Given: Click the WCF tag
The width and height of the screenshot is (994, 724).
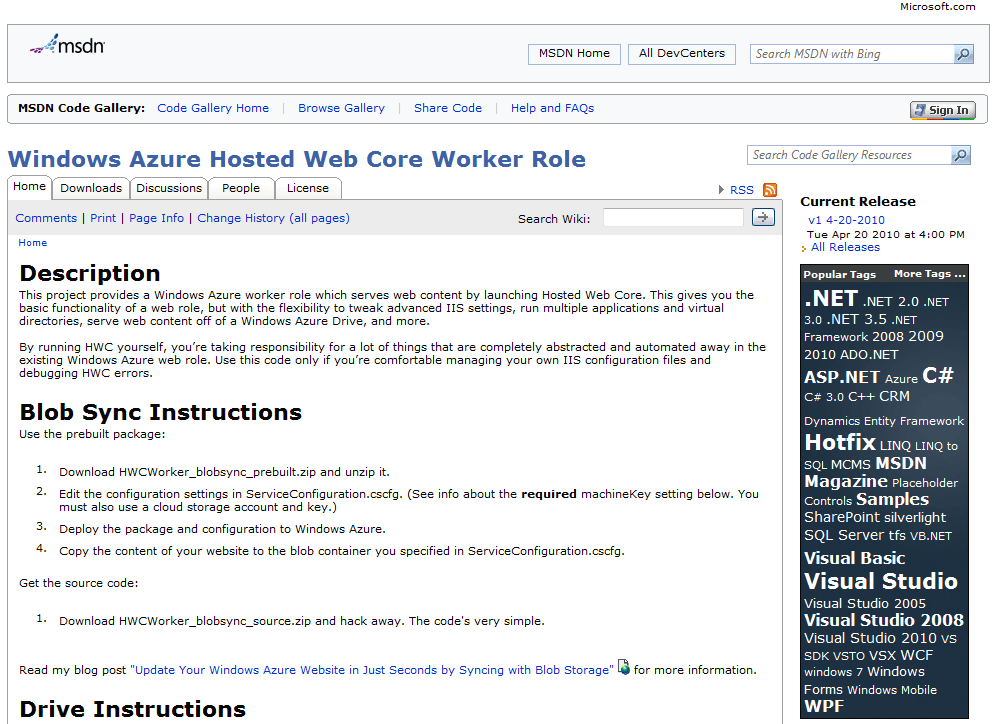Looking at the screenshot, I should click(917, 655).
